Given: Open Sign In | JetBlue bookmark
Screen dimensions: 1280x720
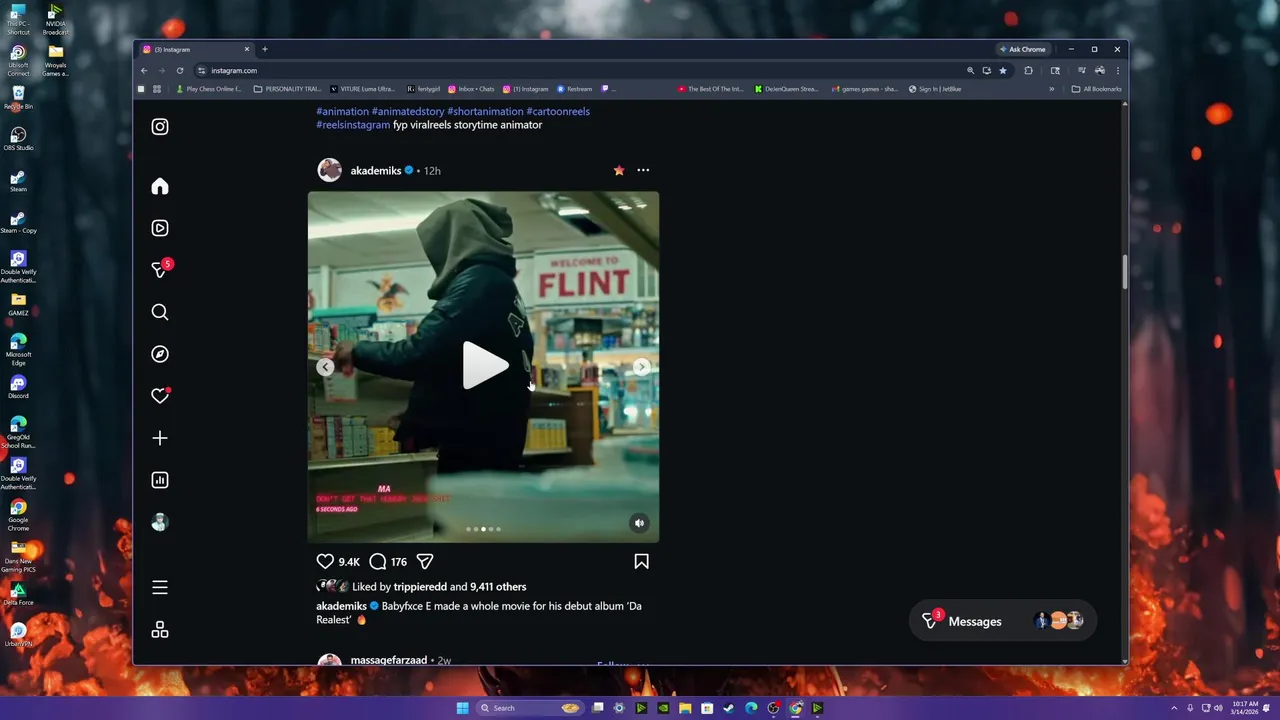Looking at the screenshot, I should pyautogui.click(x=936, y=89).
